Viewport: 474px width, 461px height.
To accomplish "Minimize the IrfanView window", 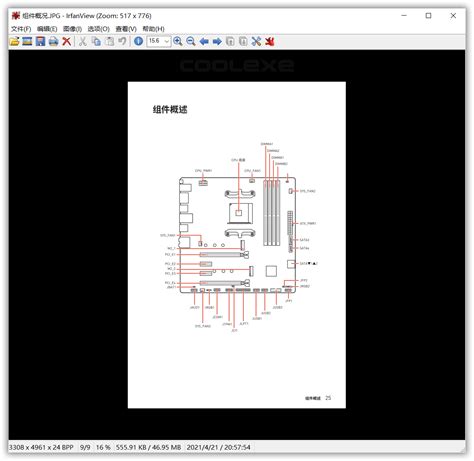I will coord(404,16).
